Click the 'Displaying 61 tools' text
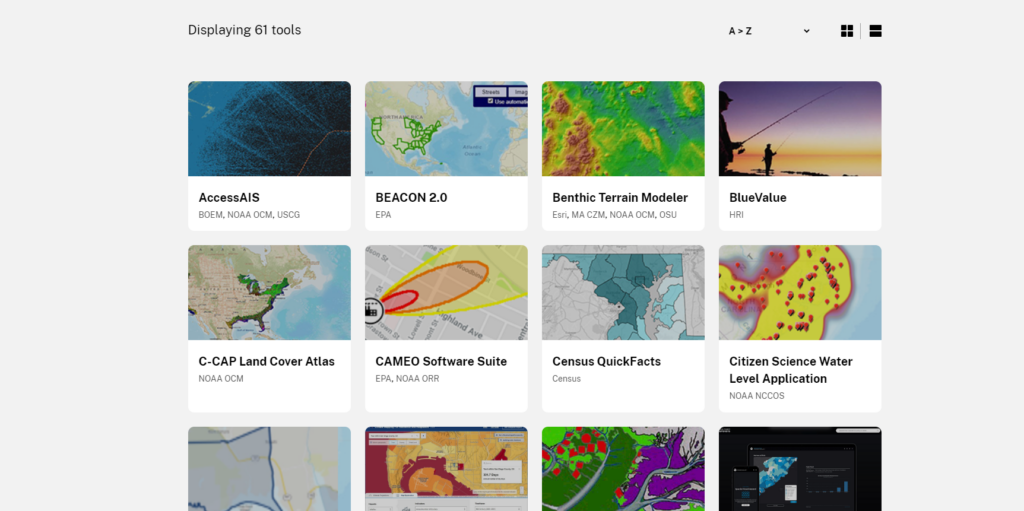Viewport: 1024px width, 511px height. [244, 30]
